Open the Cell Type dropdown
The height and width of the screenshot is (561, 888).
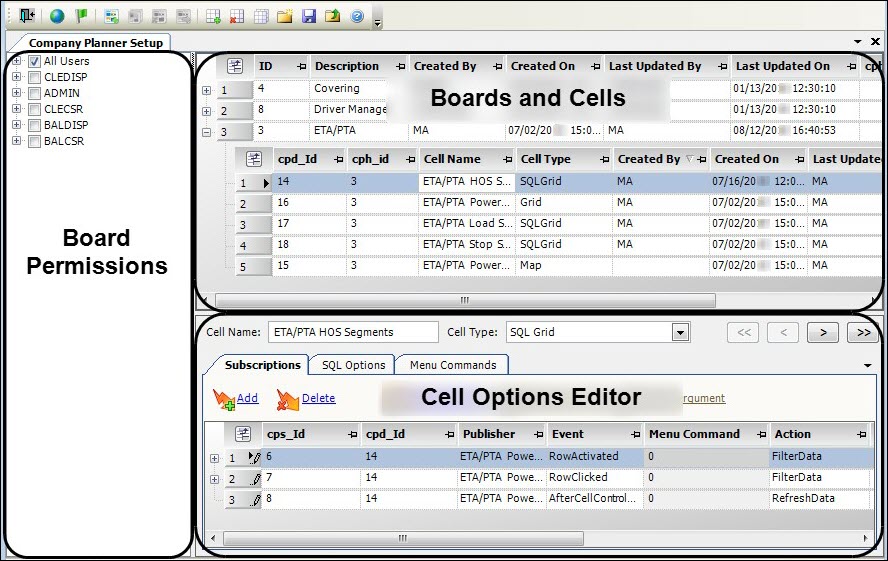[x=681, y=333]
